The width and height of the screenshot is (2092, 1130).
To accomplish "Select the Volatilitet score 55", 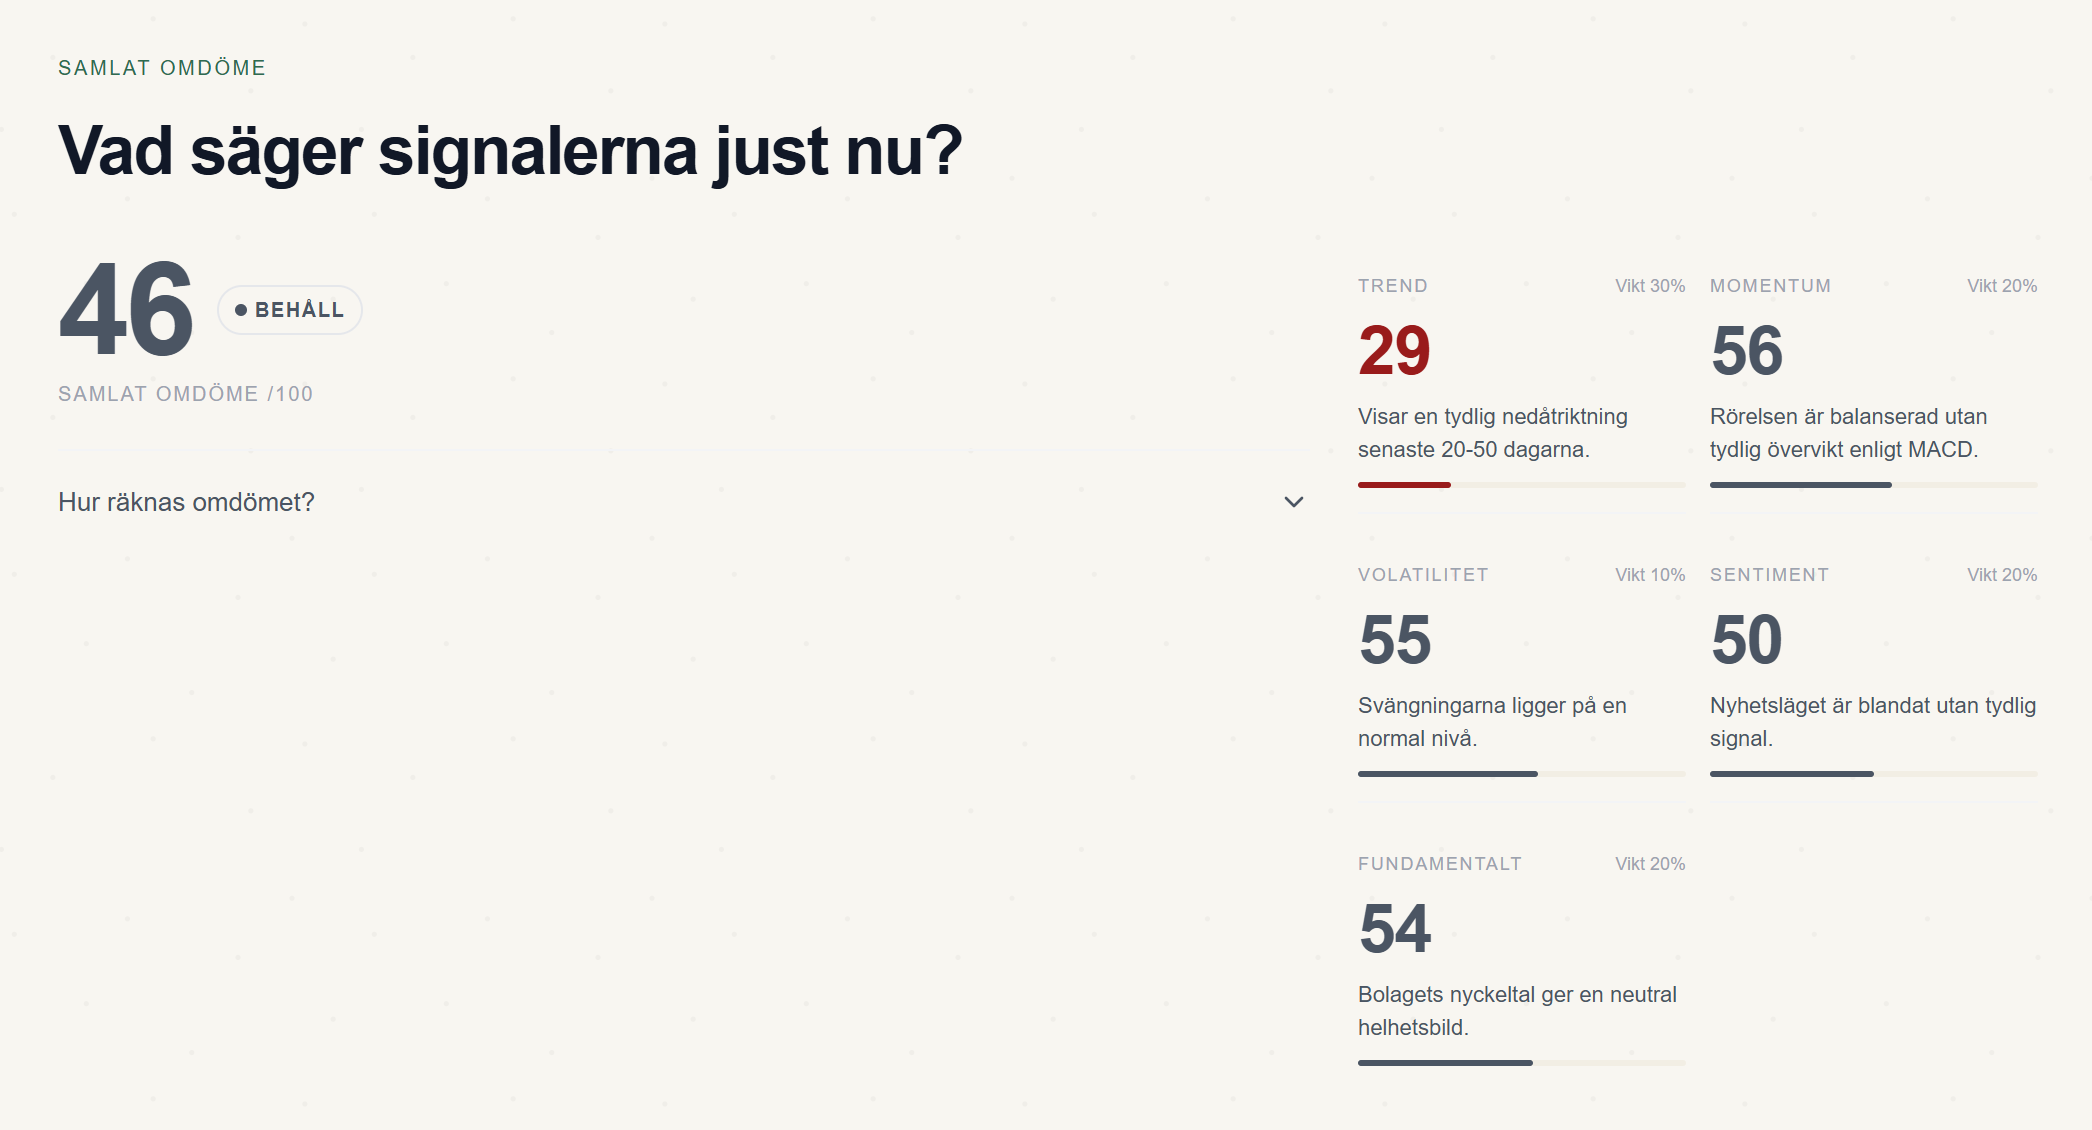I will tap(1395, 640).
